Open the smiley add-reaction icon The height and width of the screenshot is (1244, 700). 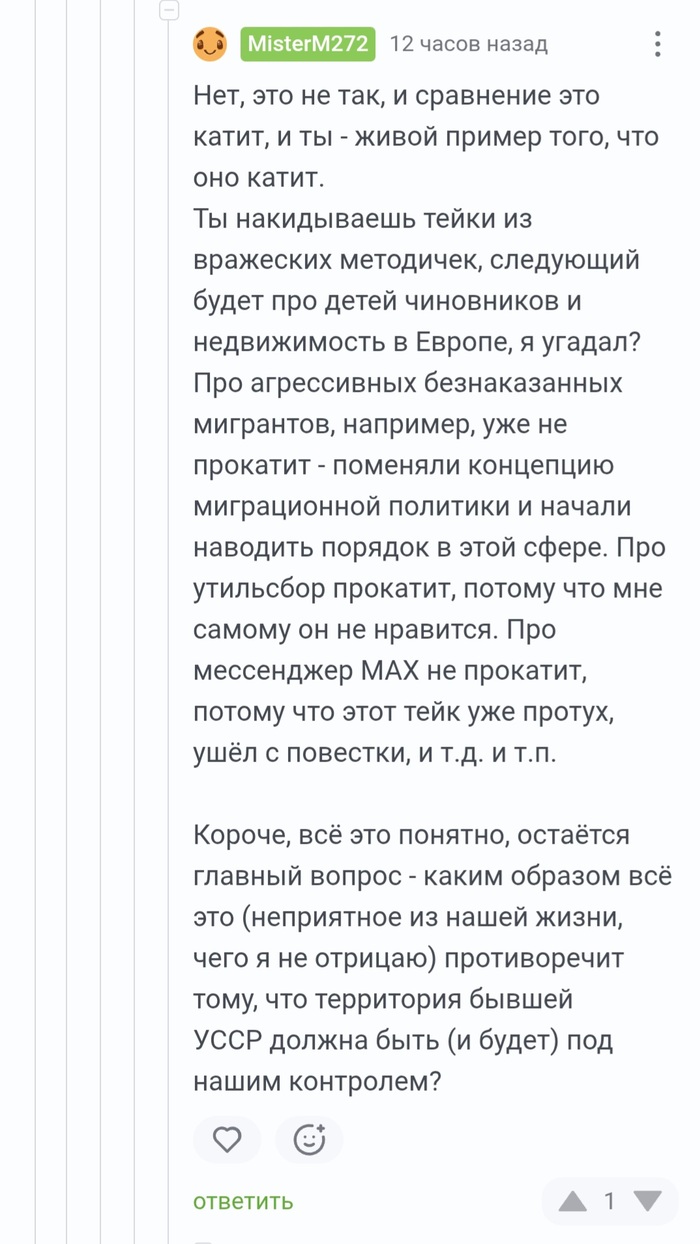pos(309,1139)
